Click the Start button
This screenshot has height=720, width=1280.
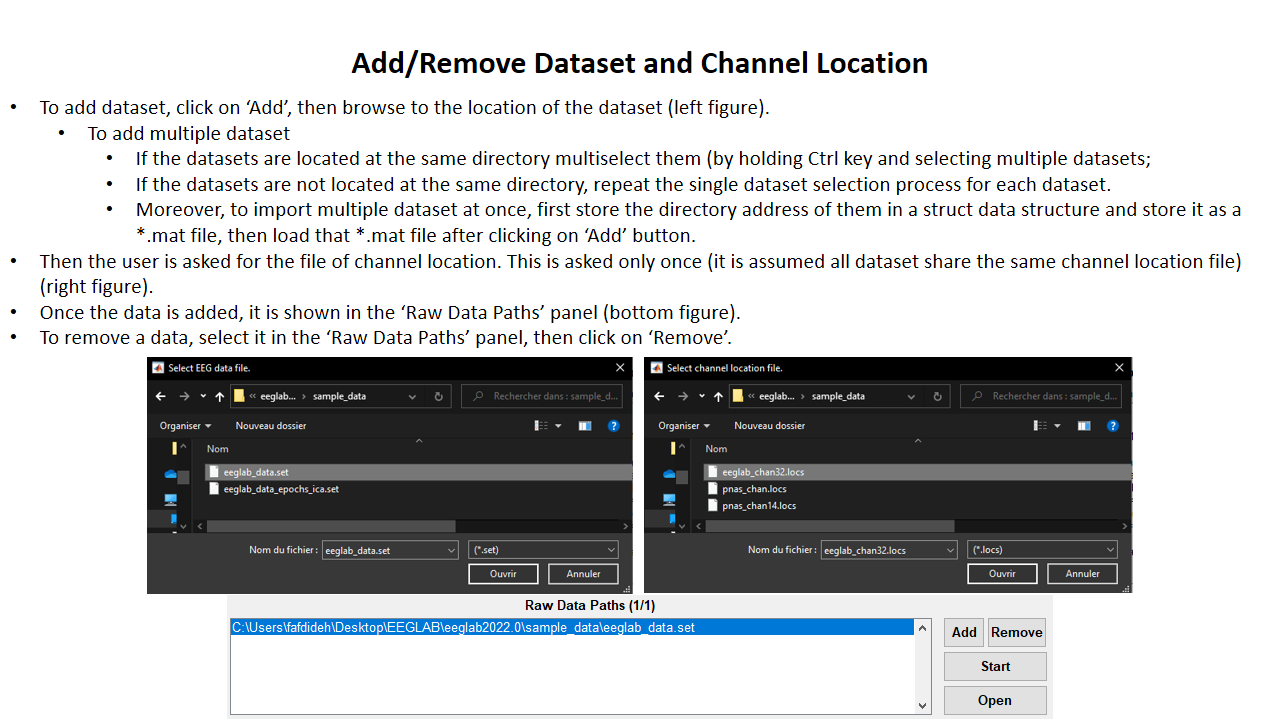995,666
